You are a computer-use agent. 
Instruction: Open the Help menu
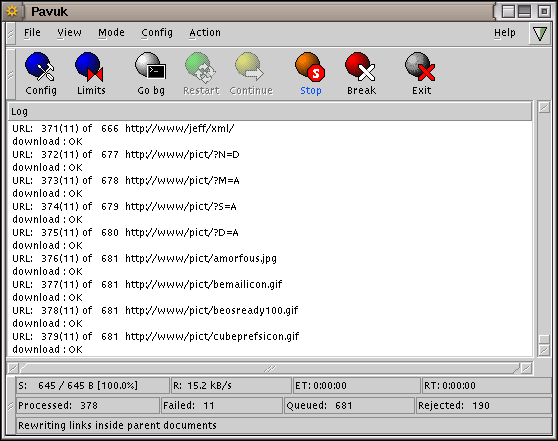click(x=504, y=33)
